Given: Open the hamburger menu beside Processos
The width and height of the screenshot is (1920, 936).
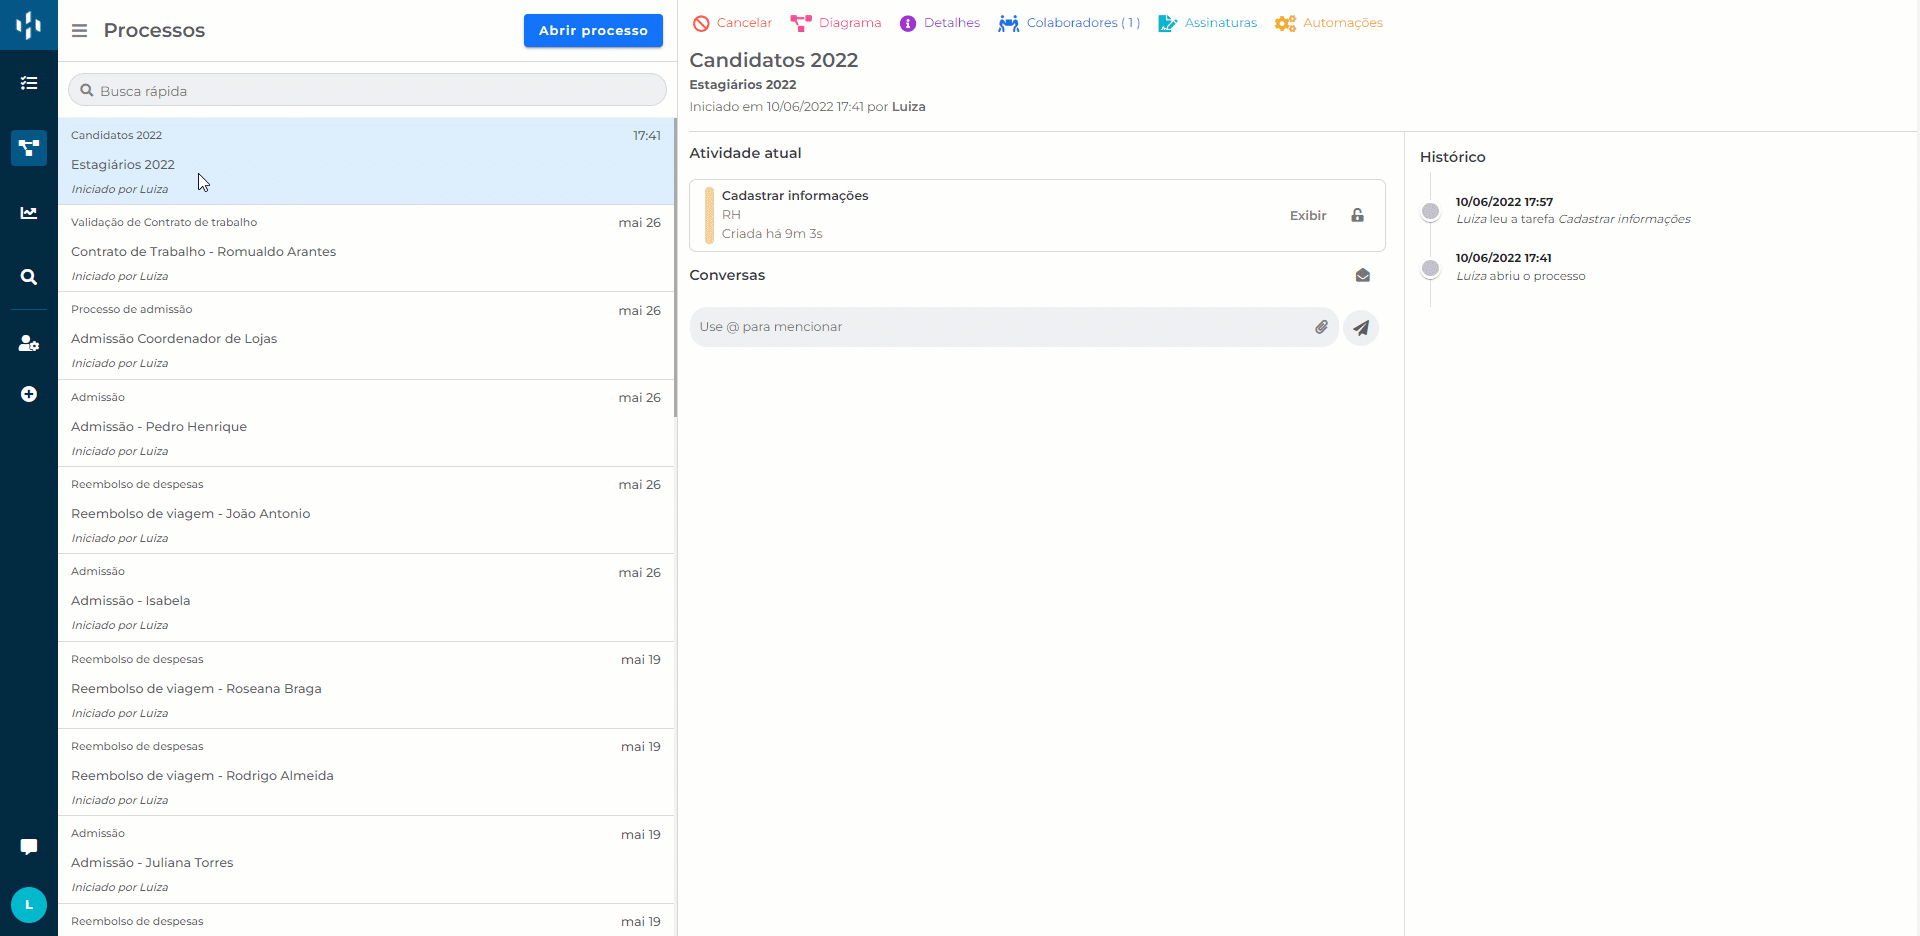Looking at the screenshot, I should pos(79,31).
